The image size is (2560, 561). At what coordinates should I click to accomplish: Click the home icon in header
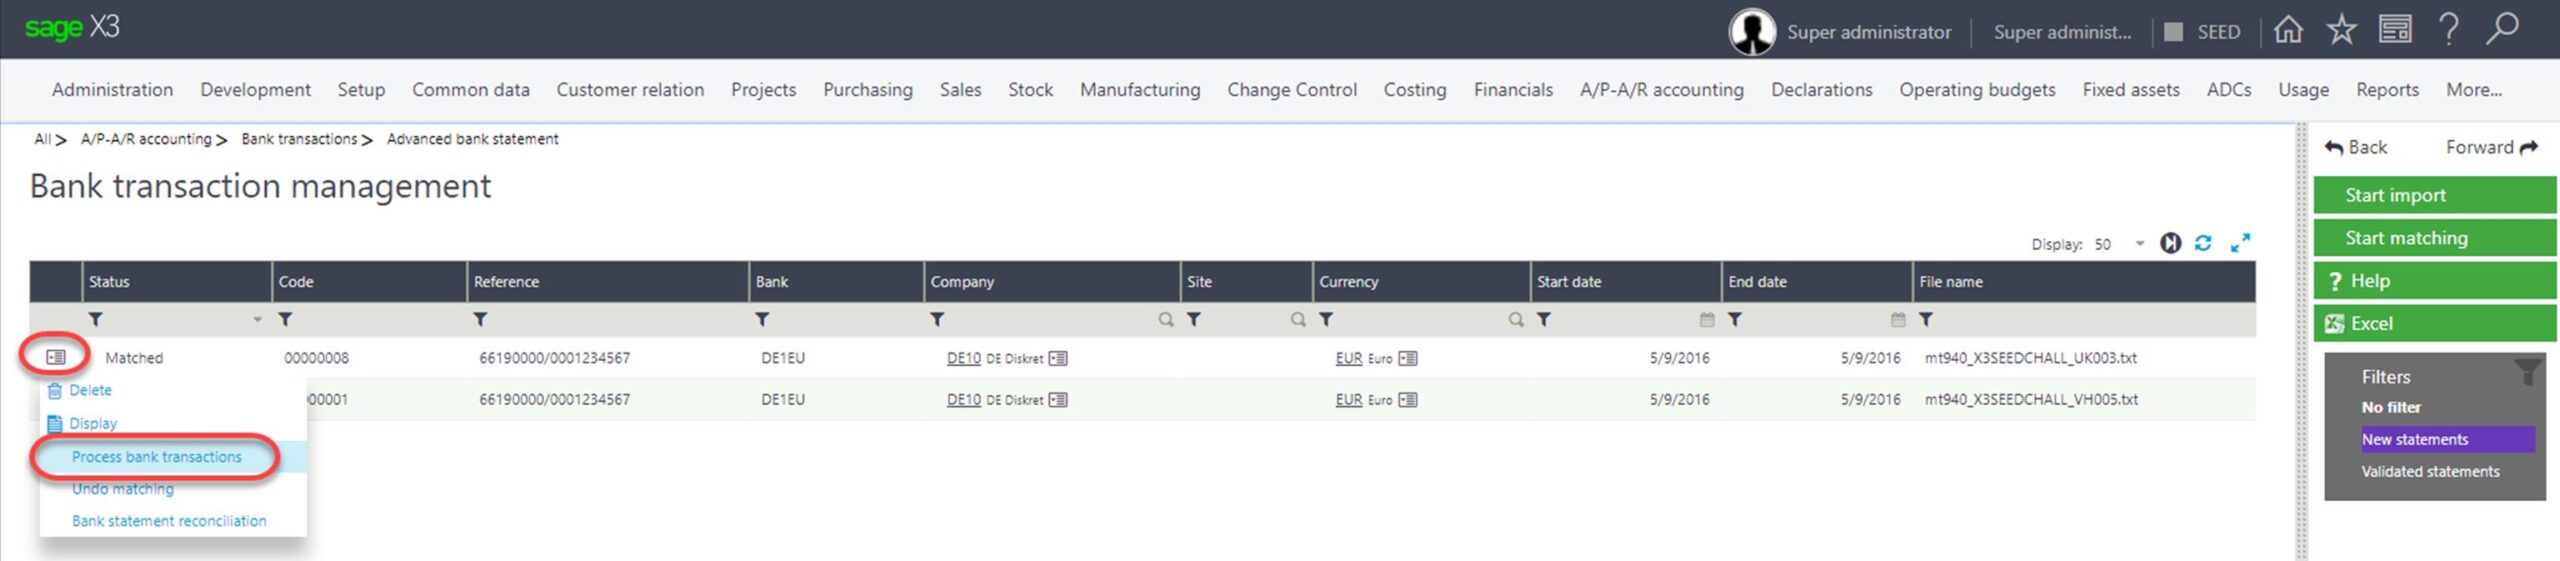[x=2288, y=30]
